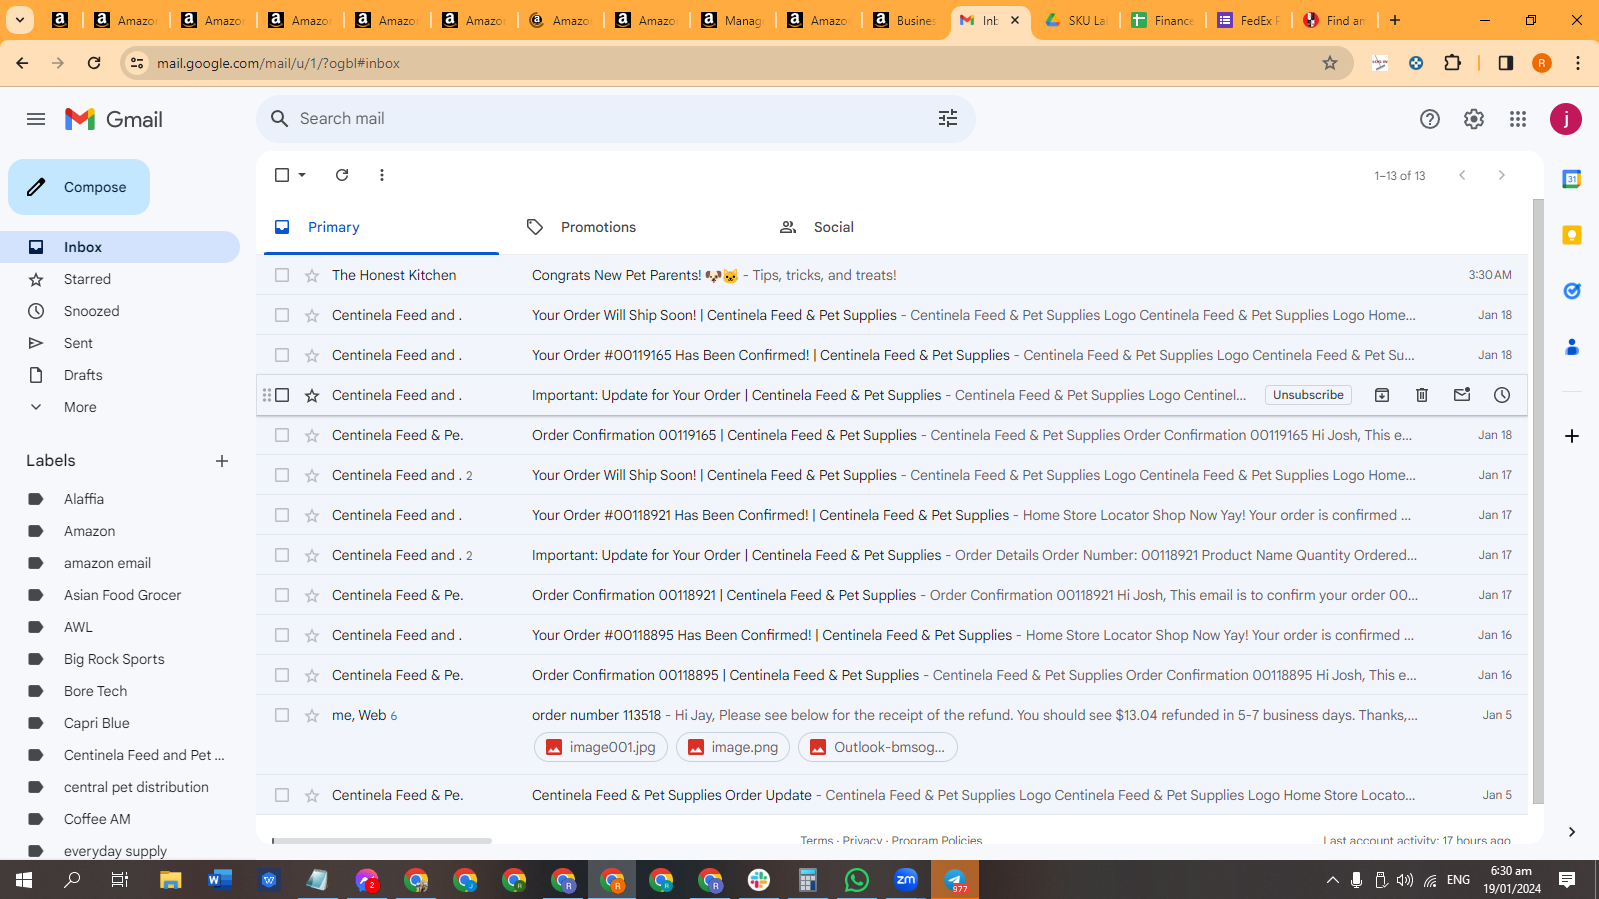The width and height of the screenshot is (1599, 899).
Task: Open WhatsApp from the taskbar
Action: [857, 880]
